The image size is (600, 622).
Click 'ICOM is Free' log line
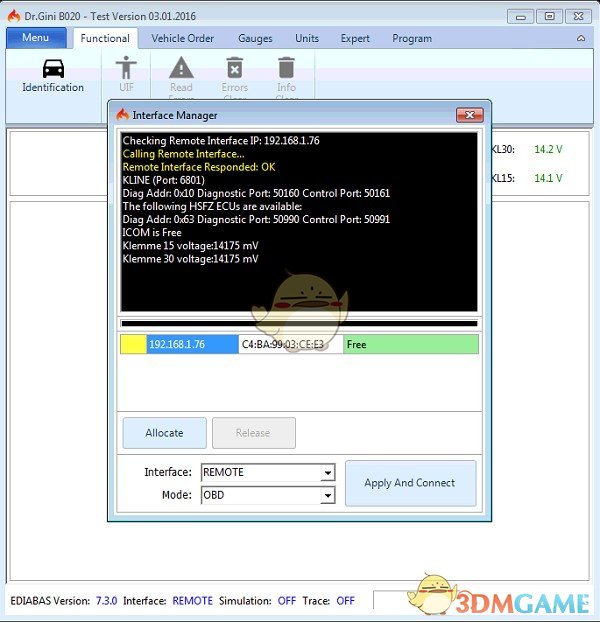tap(152, 232)
